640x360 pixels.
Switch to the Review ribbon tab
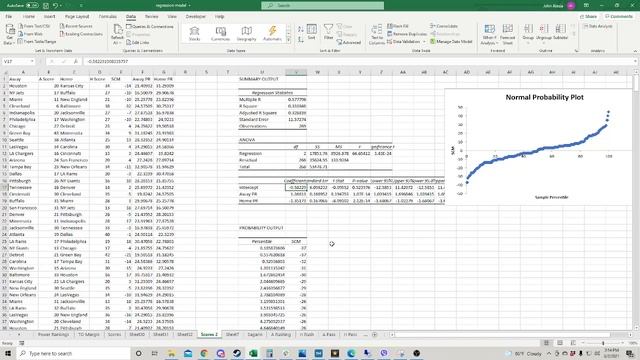pos(151,16)
